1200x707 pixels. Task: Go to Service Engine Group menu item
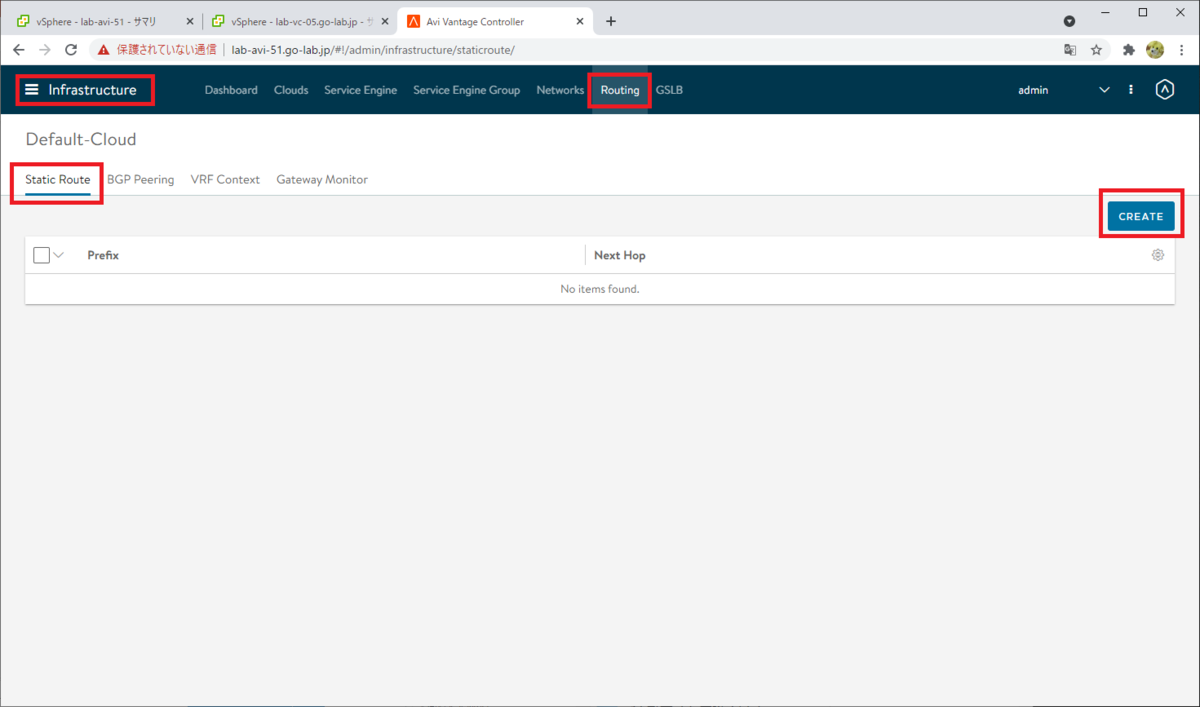466,90
